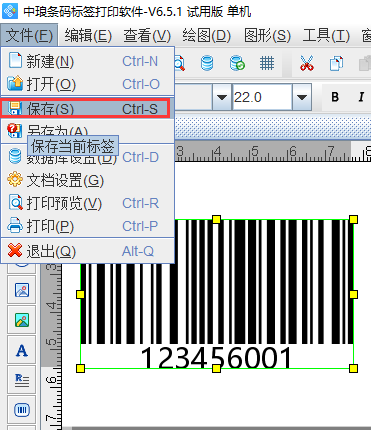Click the database cylinder toolbar icon
This screenshot has height=430, width=371.
coord(207,63)
